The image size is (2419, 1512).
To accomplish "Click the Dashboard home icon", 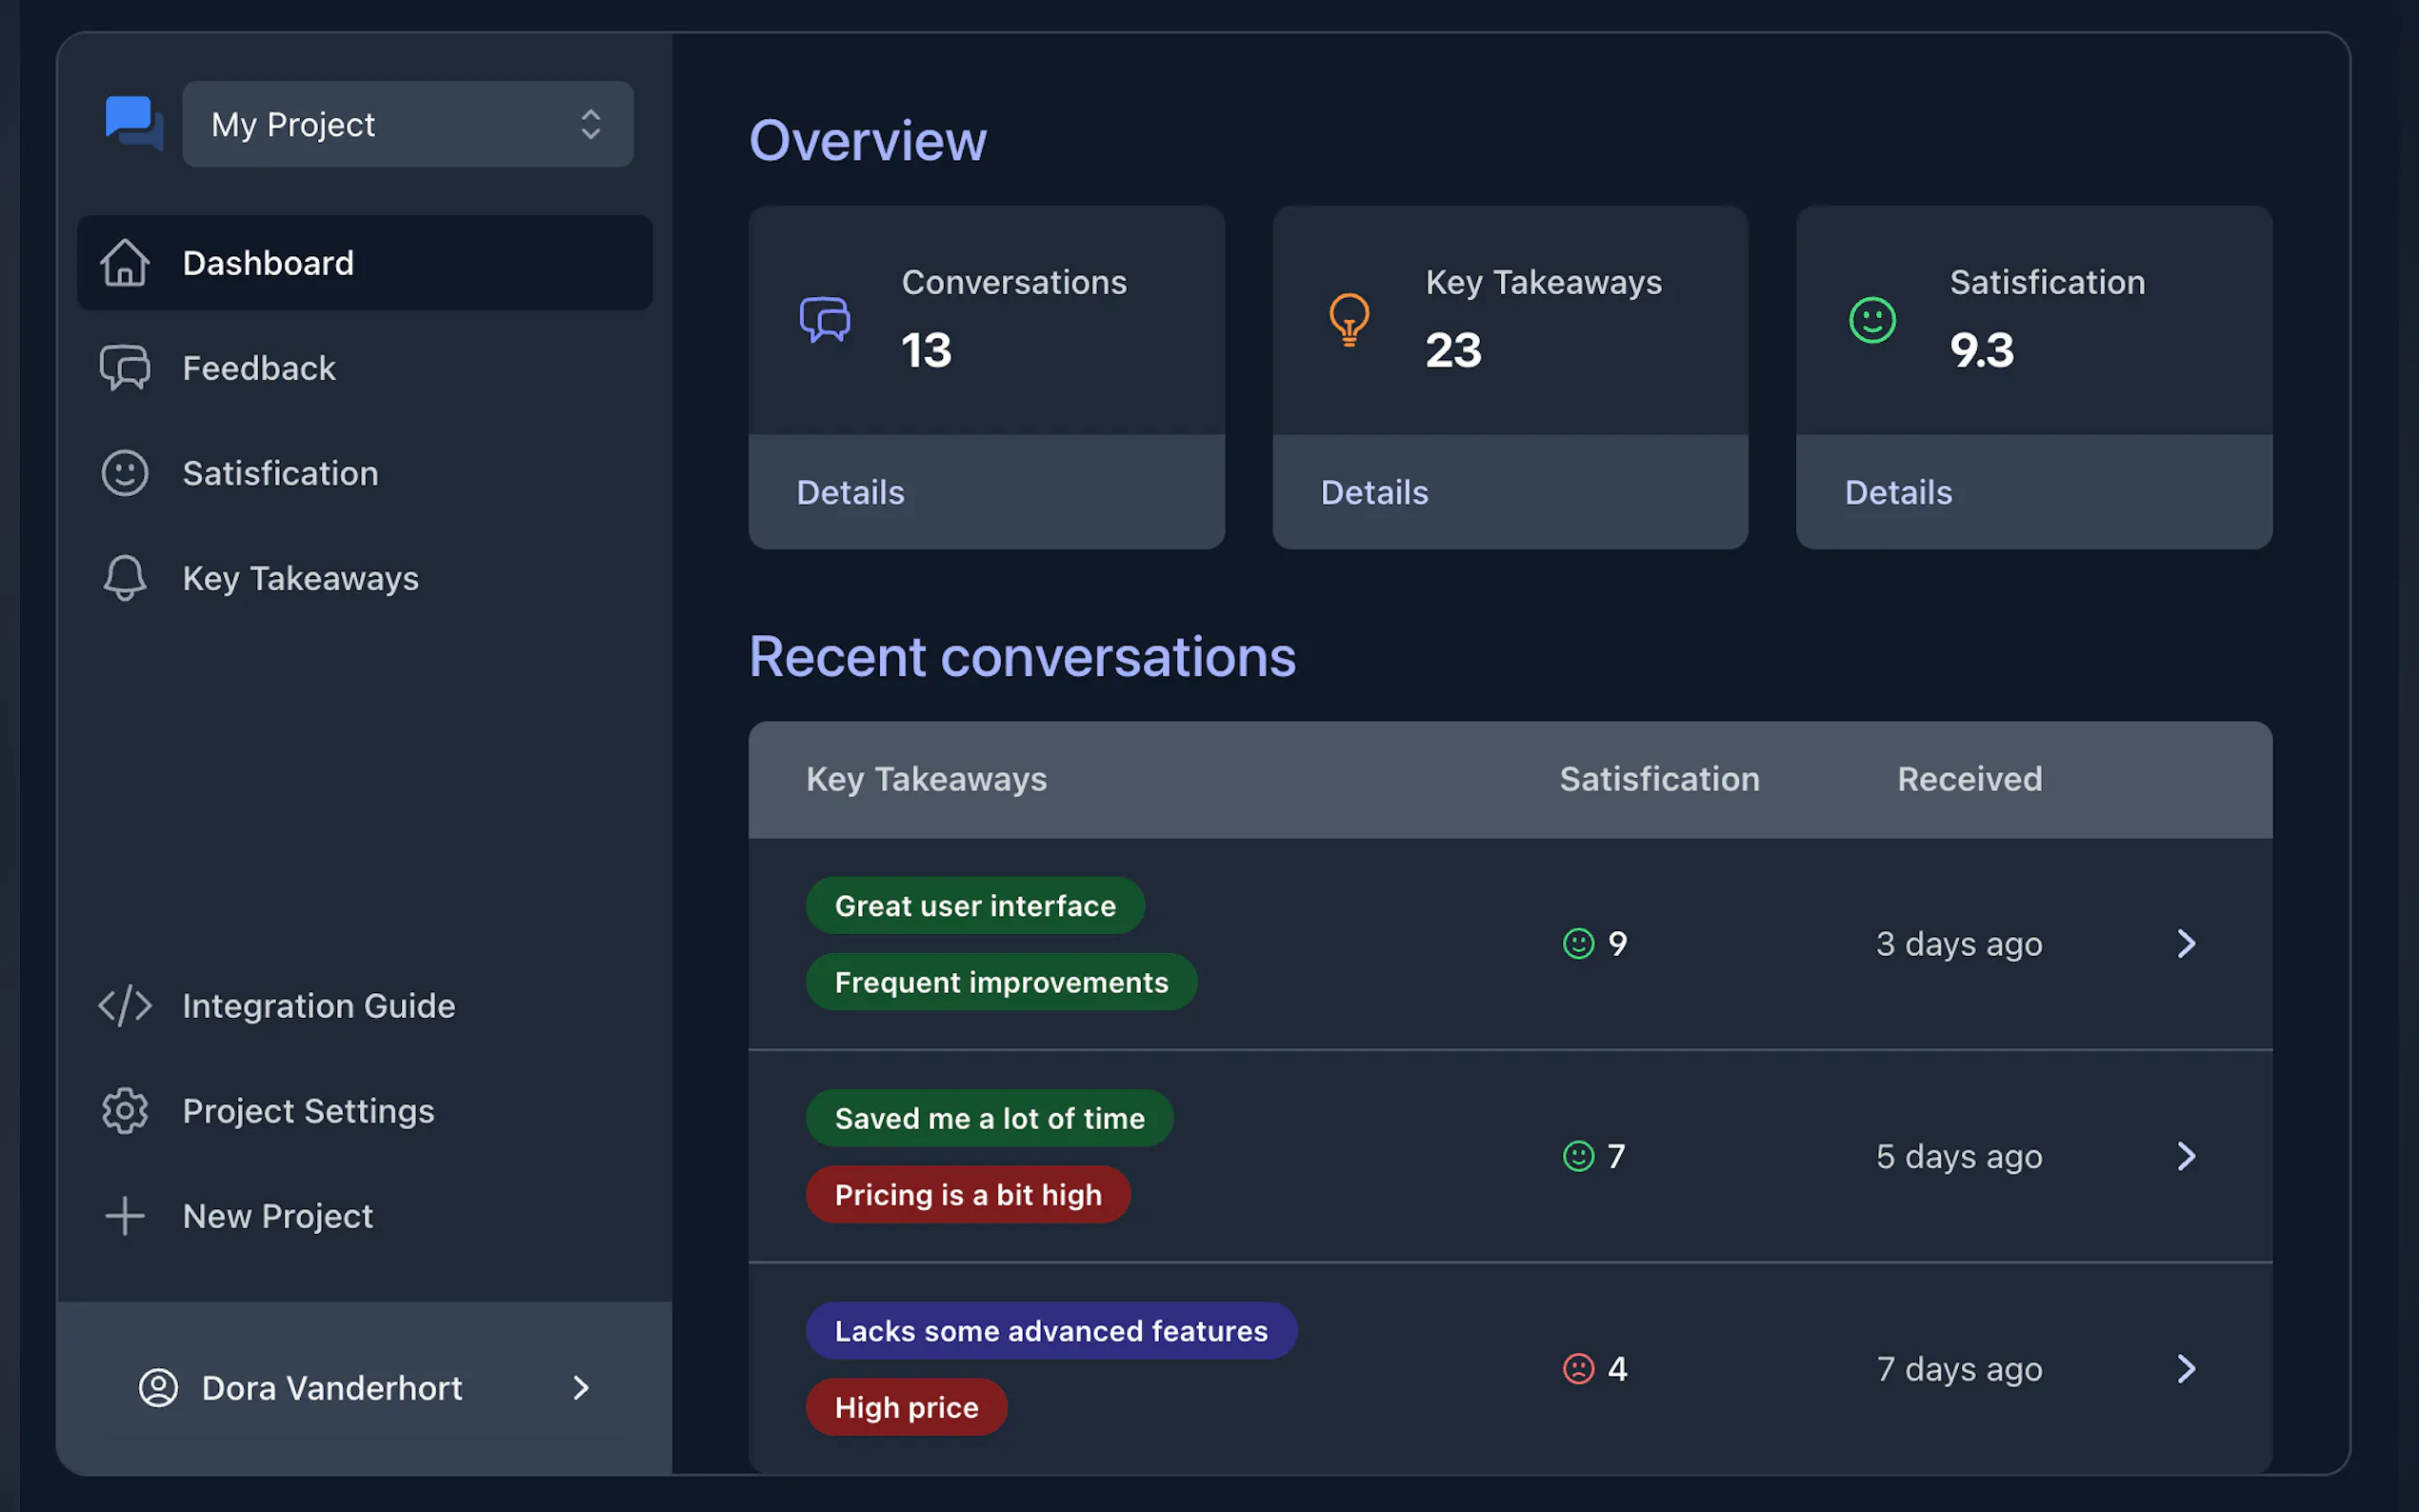I will (125, 263).
